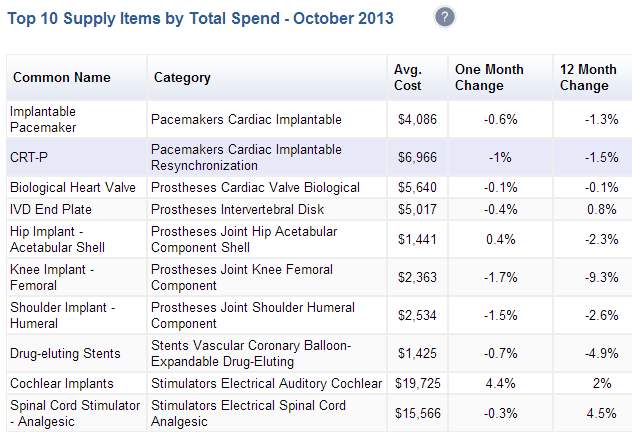The image size is (632, 437).
Task: Sort by One Month Change header
Action: click(x=489, y=77)
